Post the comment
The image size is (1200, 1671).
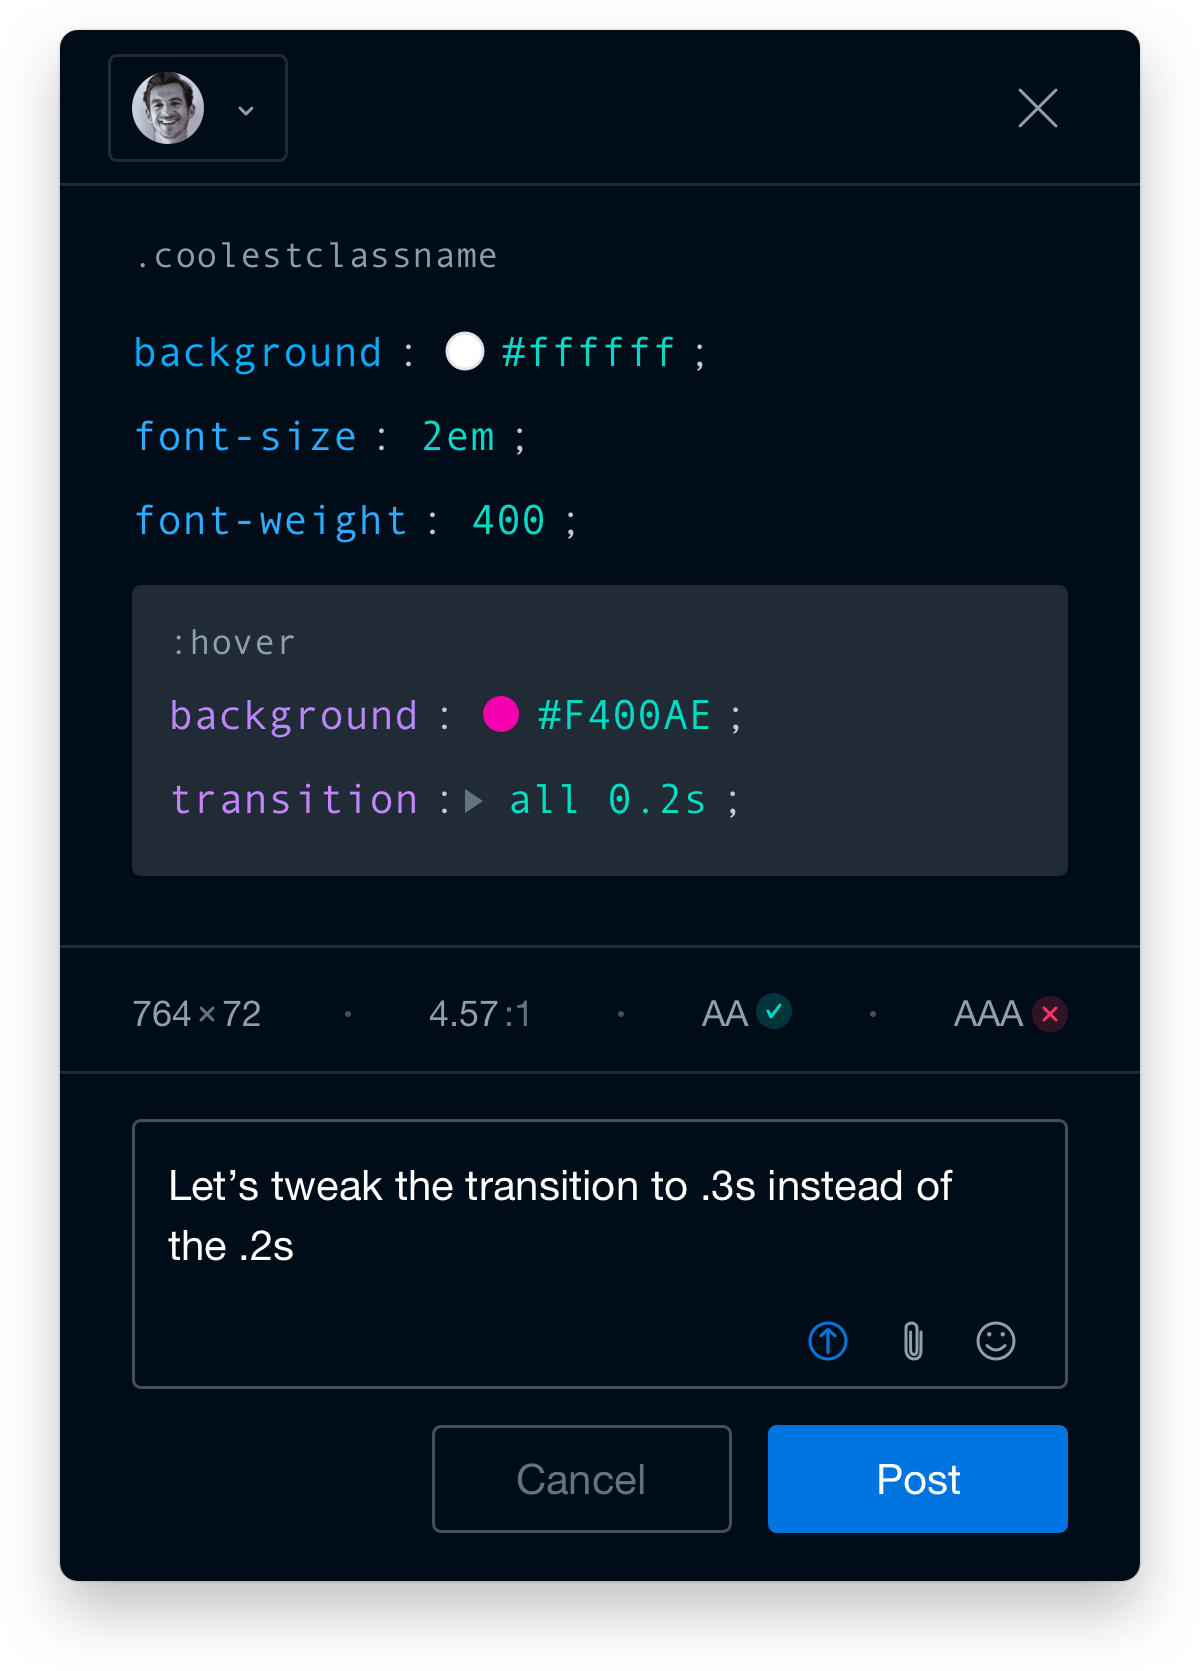[x=918, y=1479]
